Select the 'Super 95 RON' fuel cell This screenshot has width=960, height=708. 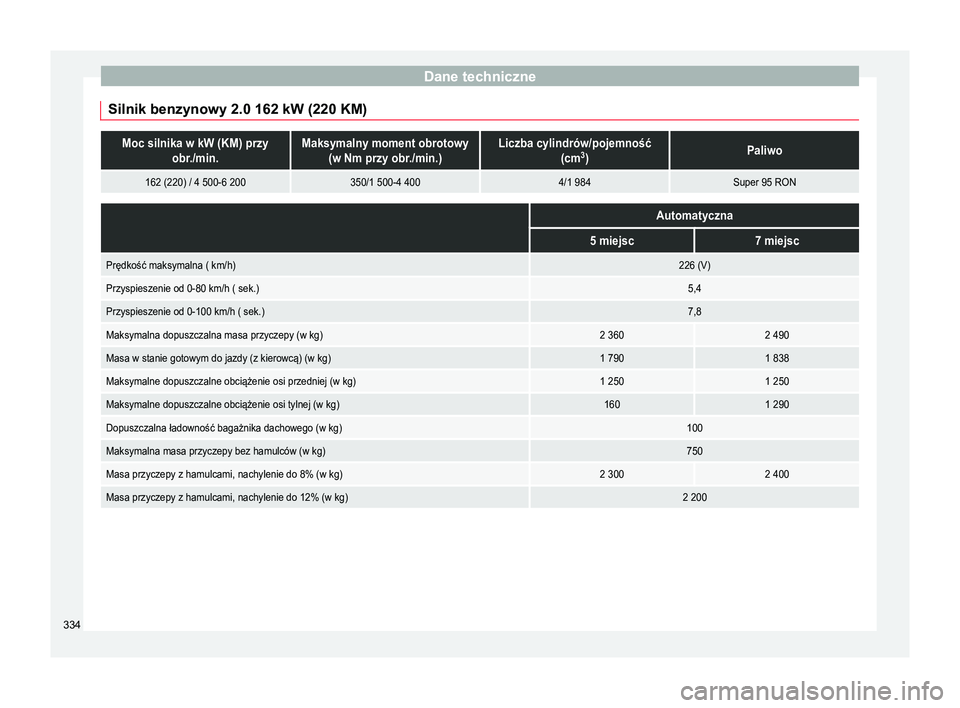pos(763,183)
